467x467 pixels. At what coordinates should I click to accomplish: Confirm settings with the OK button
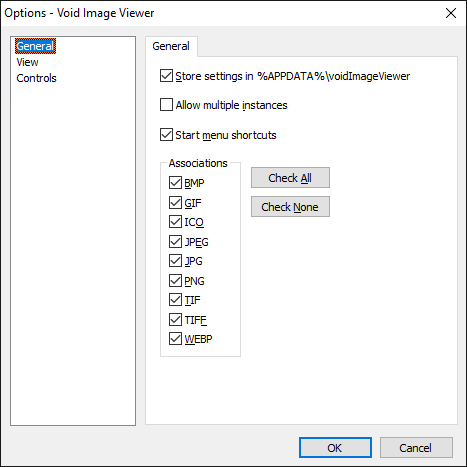point(335,448)
